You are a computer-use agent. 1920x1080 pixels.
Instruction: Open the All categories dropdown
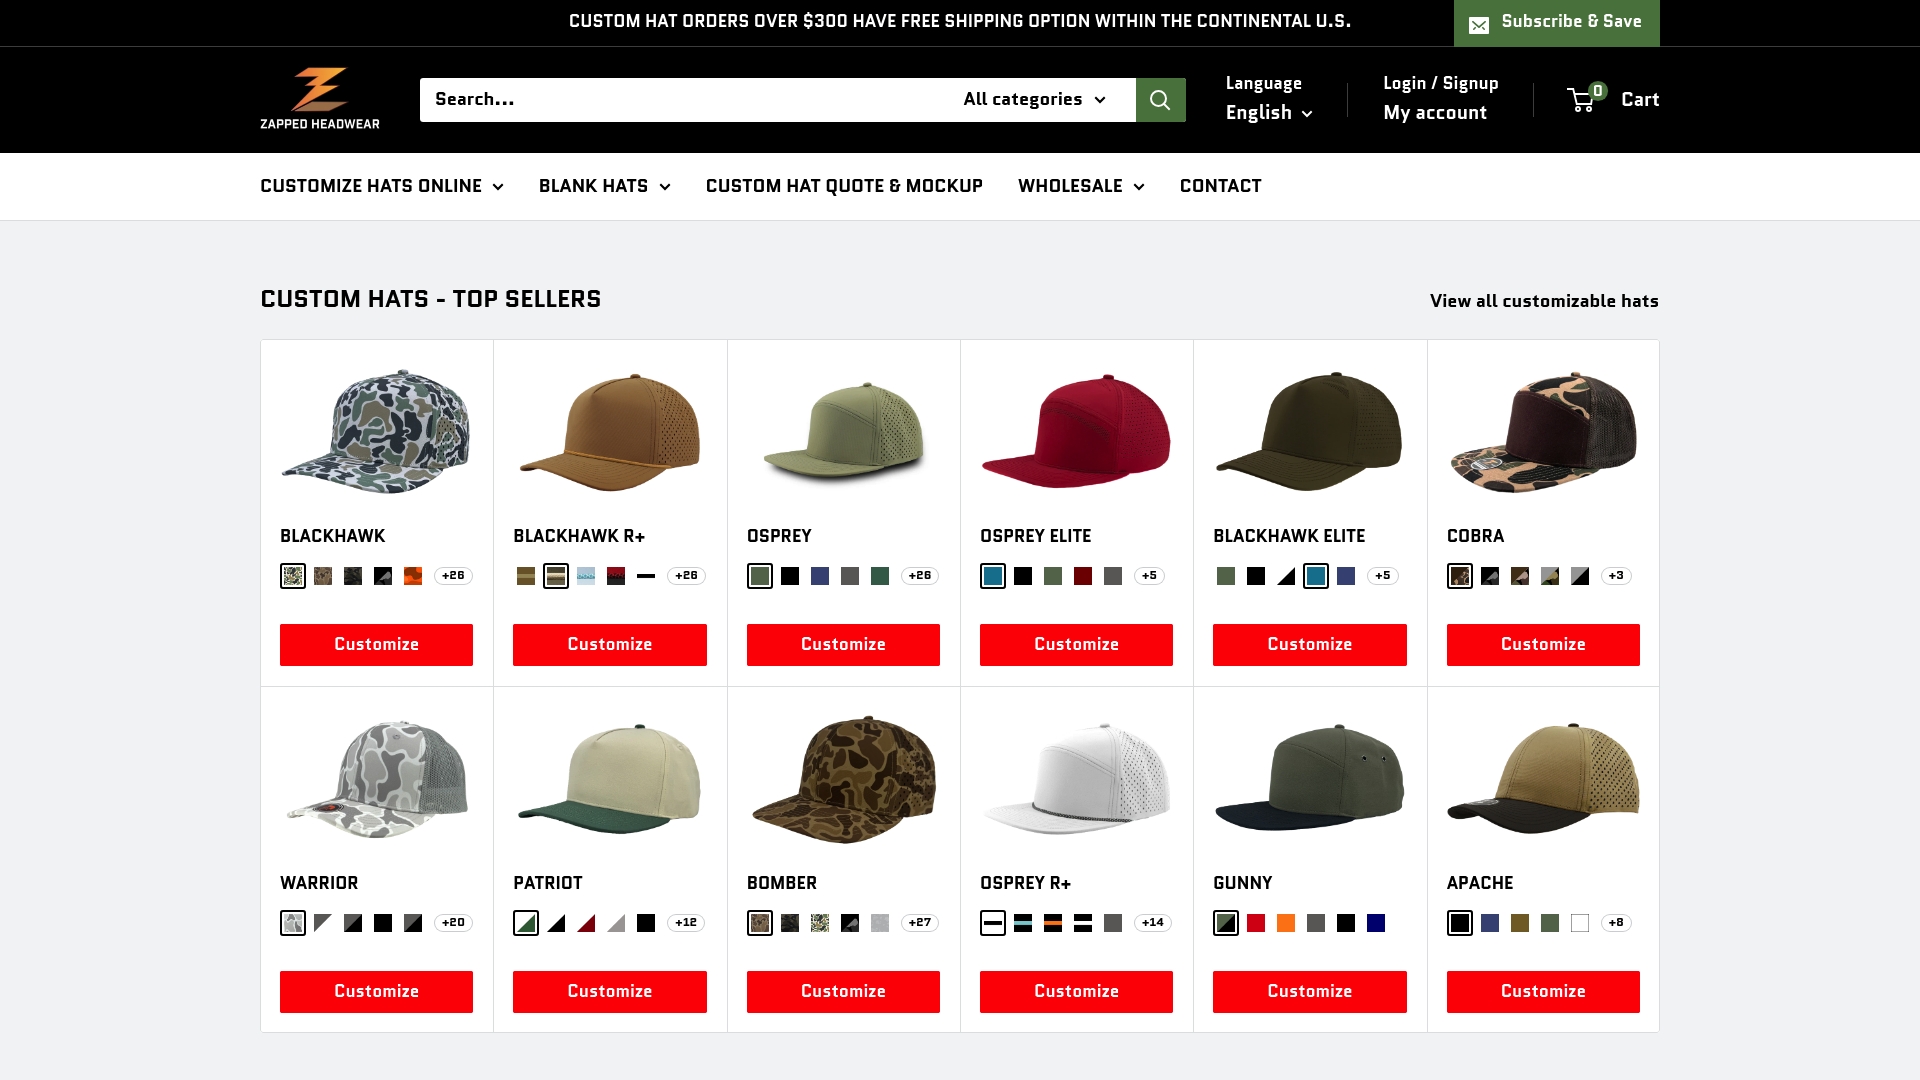pyautogui.click(x=1035, y=100)
